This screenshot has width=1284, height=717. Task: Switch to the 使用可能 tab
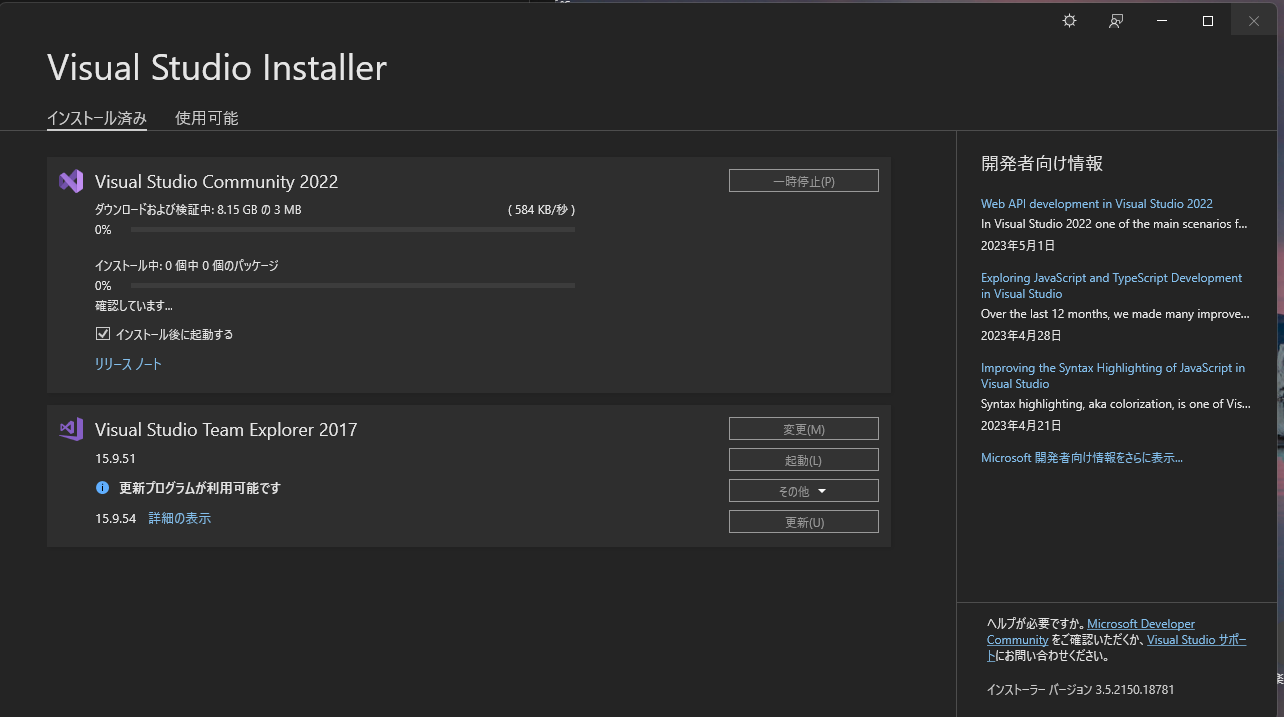click(206, 117)
